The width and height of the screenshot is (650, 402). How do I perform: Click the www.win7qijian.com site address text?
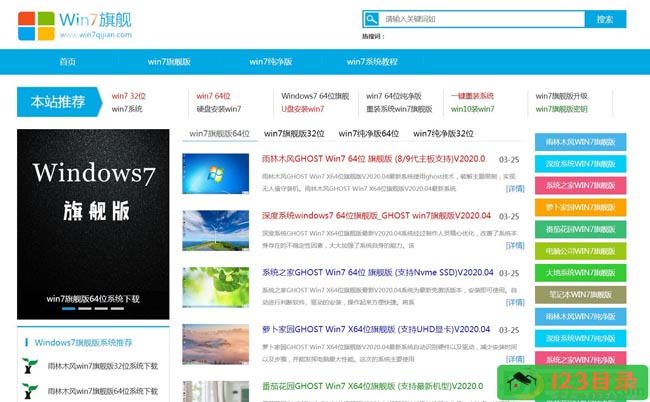coord(96,35)
